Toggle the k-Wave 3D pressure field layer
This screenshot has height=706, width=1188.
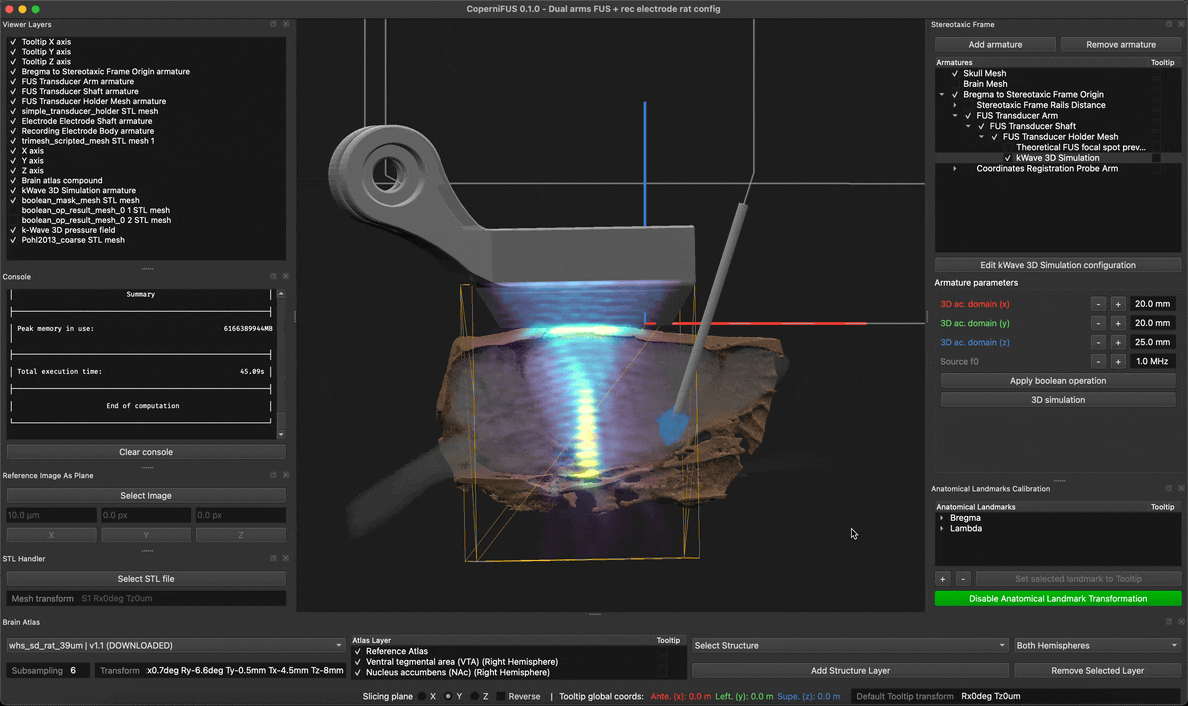coord(13,230)
